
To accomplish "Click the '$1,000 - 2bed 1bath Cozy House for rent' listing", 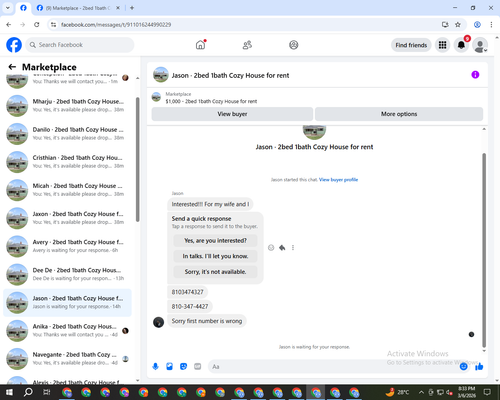I will tap(211, 101).
